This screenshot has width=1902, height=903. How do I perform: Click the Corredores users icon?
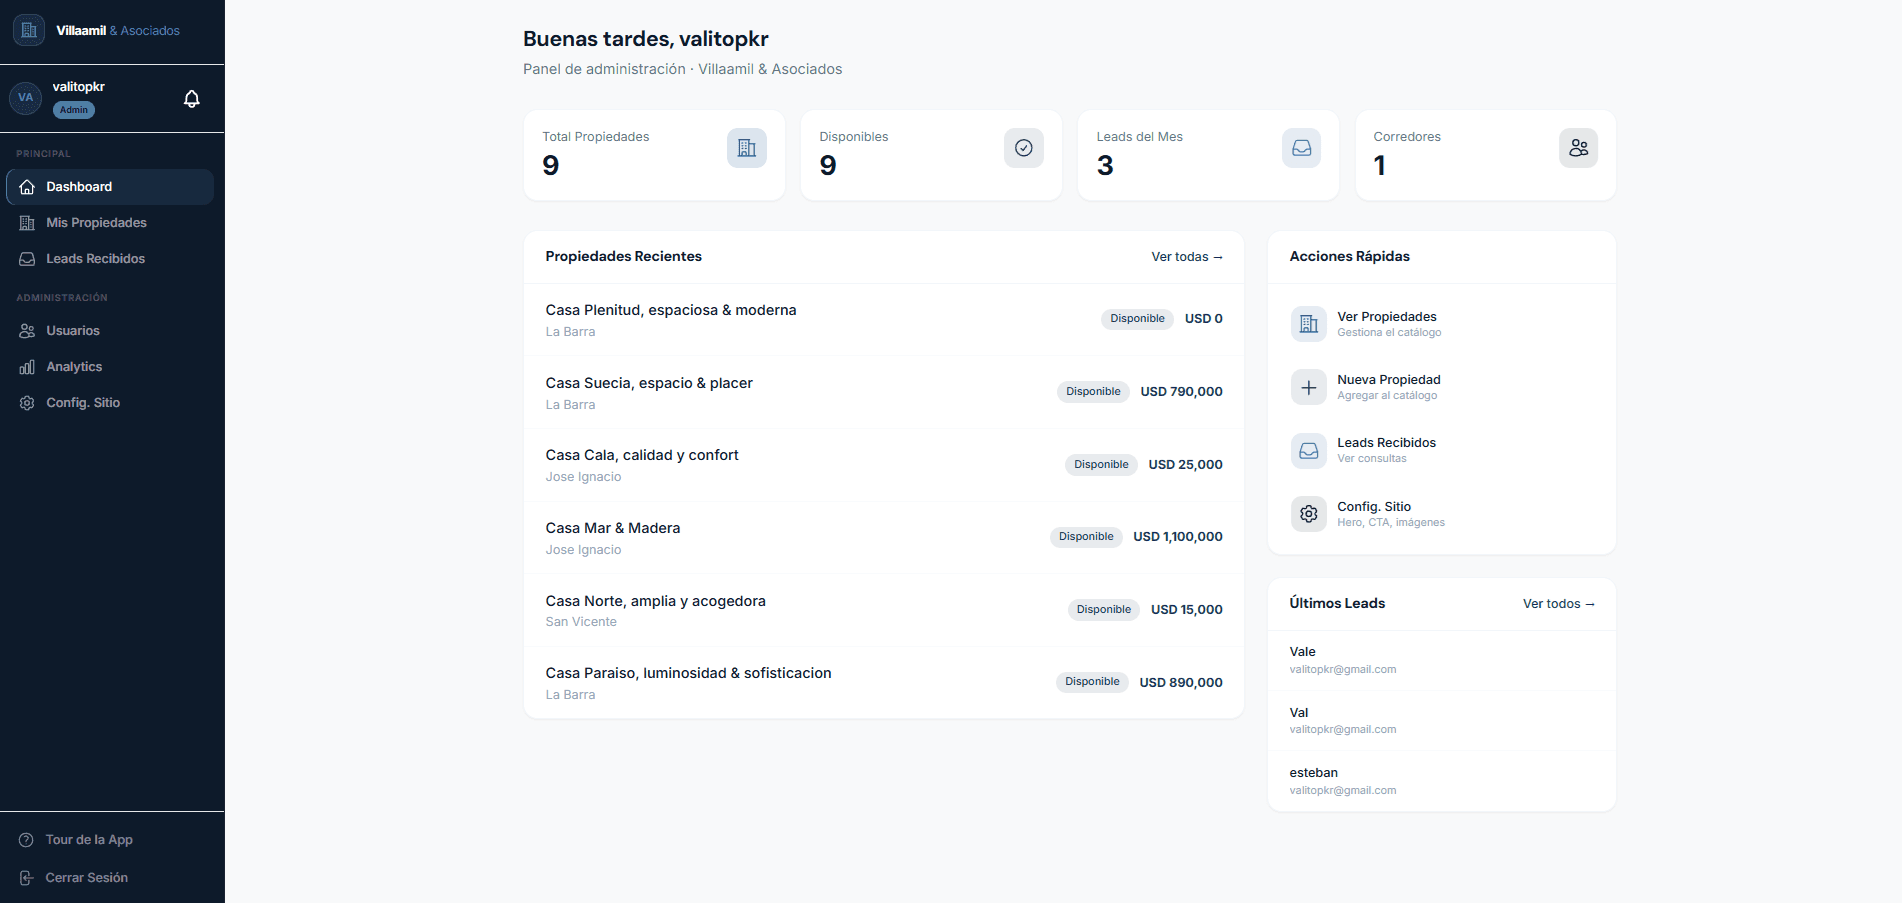pyautogui.click(x=1578, y=148)
